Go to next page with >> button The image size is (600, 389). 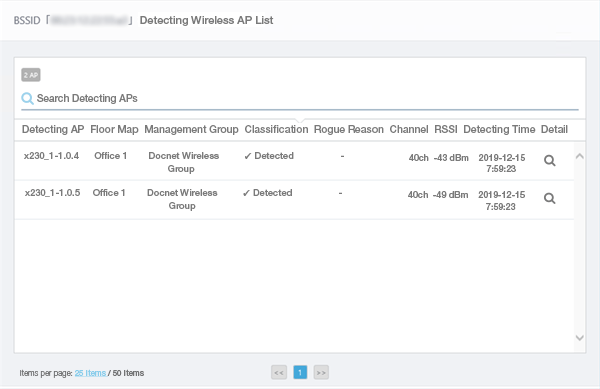coord(321,373)
